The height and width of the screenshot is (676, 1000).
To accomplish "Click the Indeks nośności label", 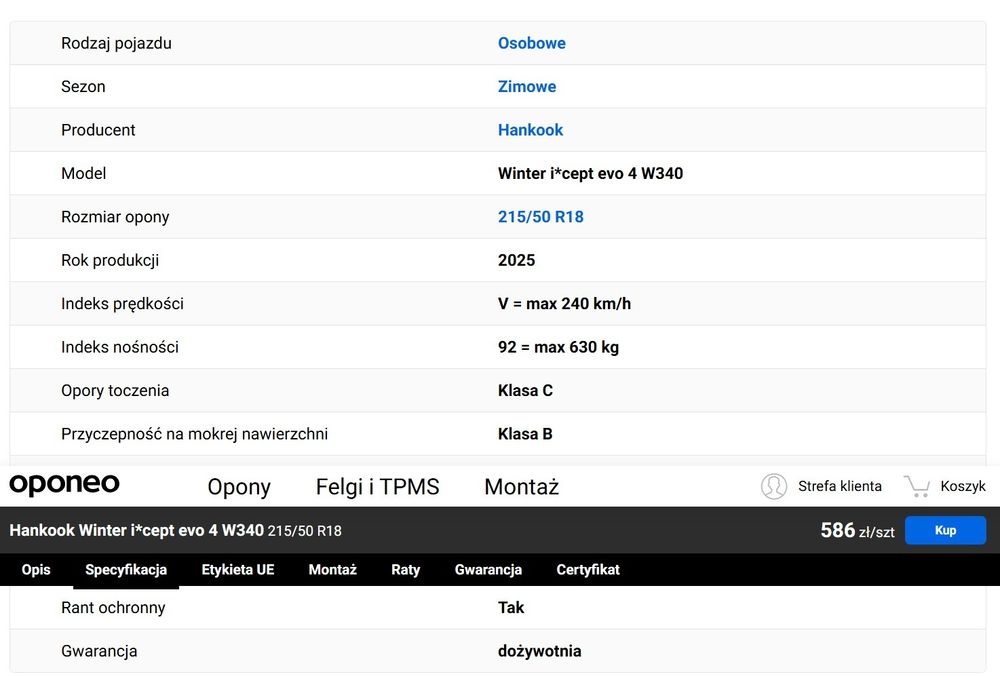I will click(119, 346).
